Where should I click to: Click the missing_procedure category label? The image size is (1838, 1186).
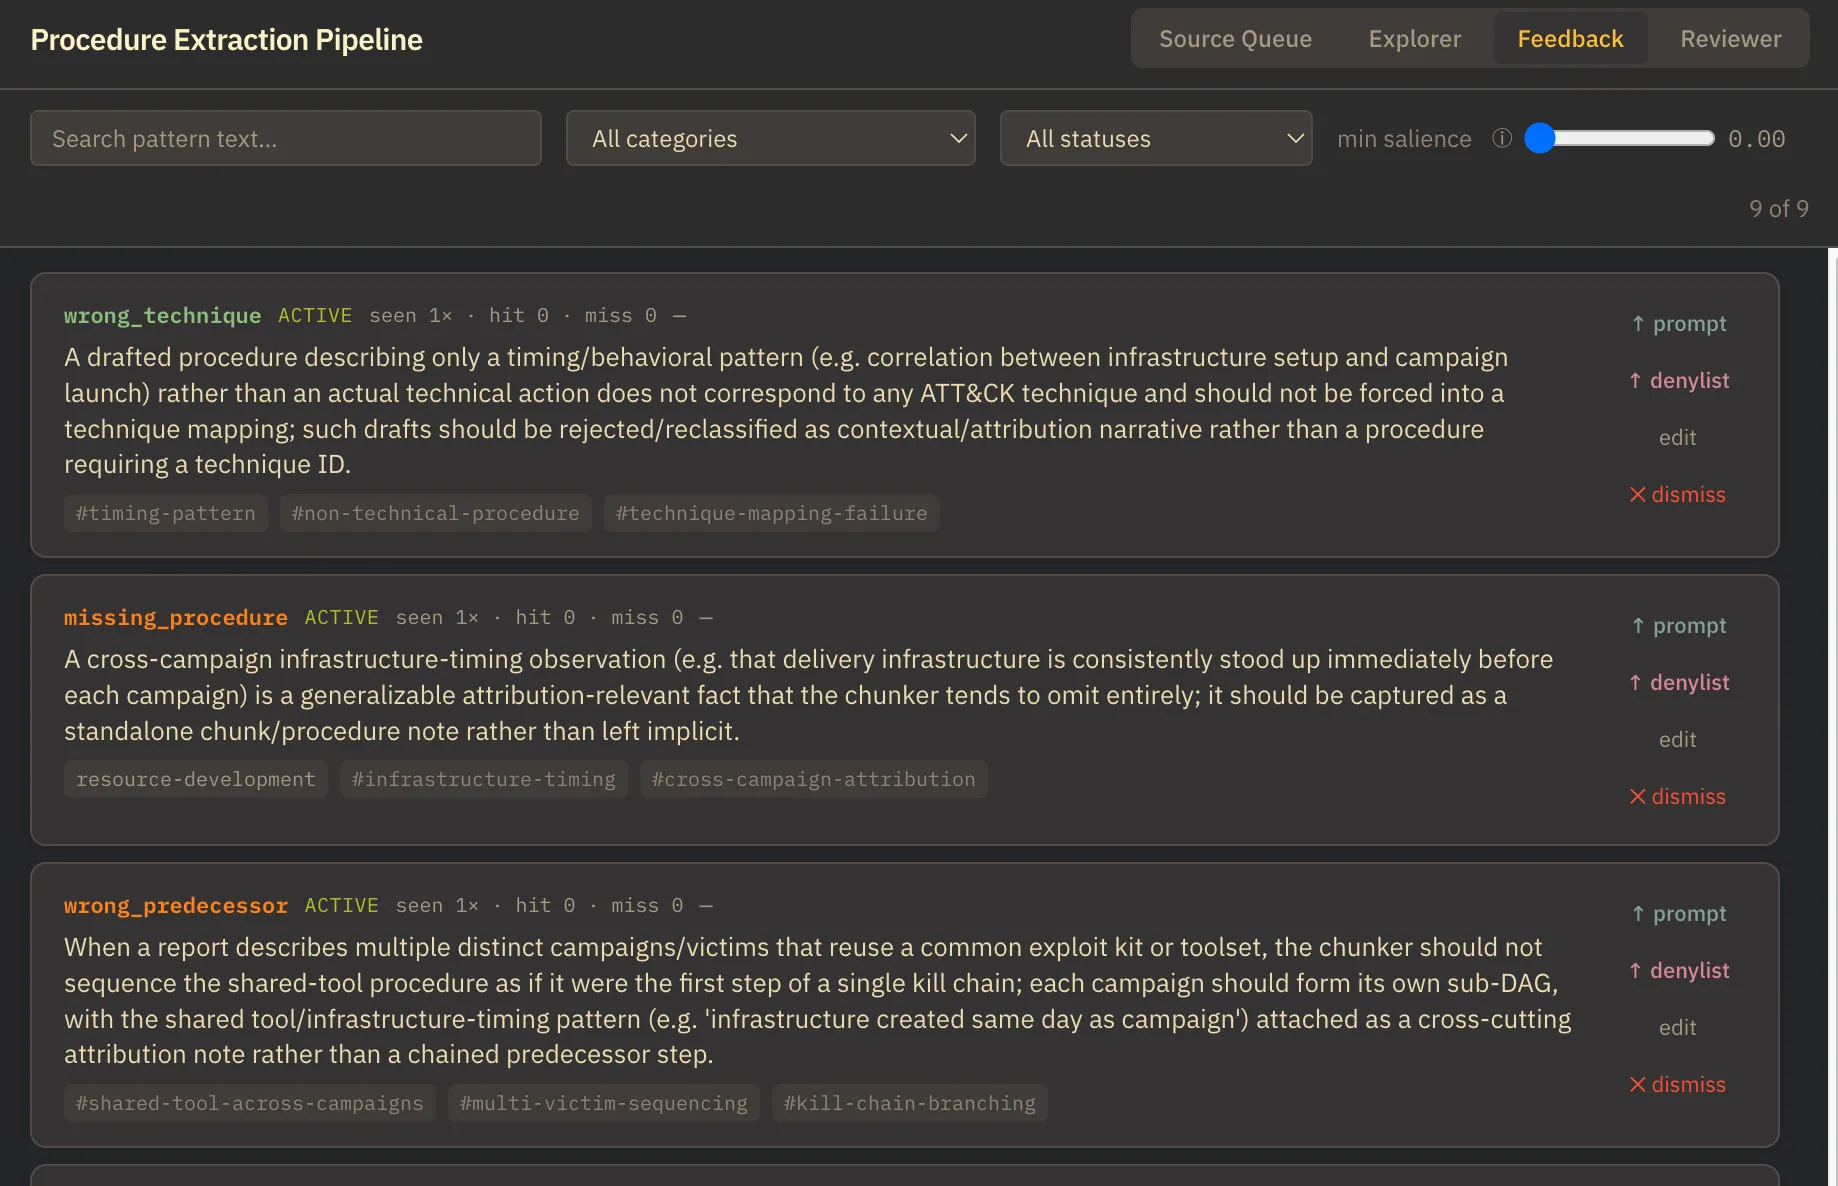[176, 617]
